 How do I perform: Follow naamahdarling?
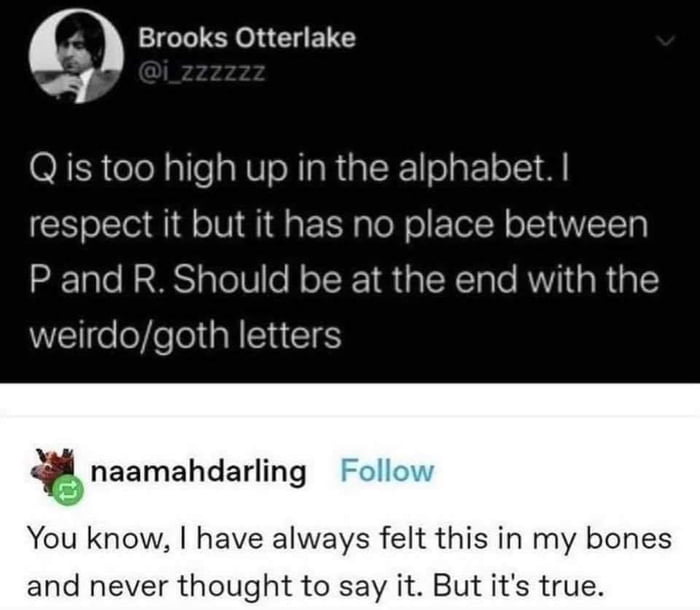pos(387,471)
